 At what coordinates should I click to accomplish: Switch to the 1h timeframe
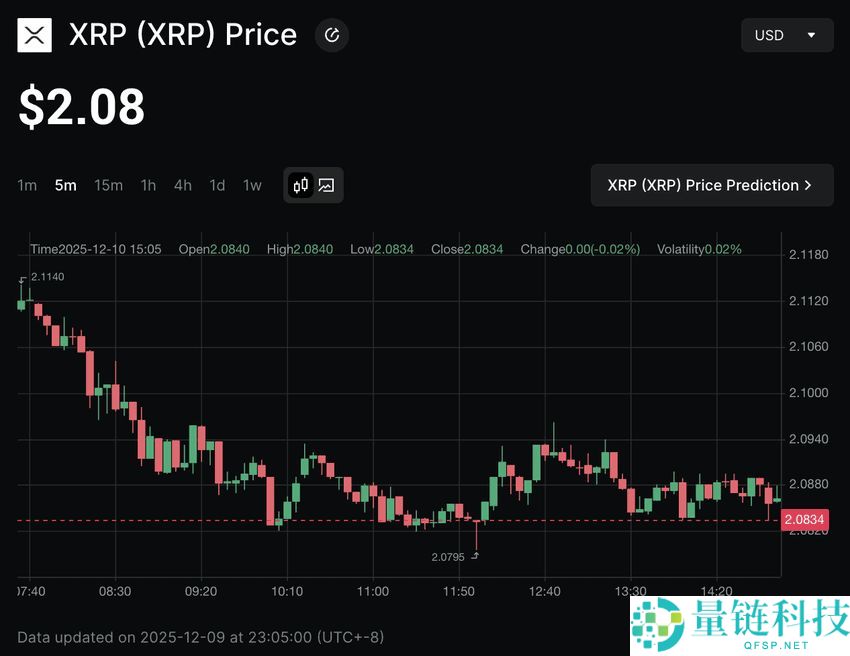click(148, 185)
